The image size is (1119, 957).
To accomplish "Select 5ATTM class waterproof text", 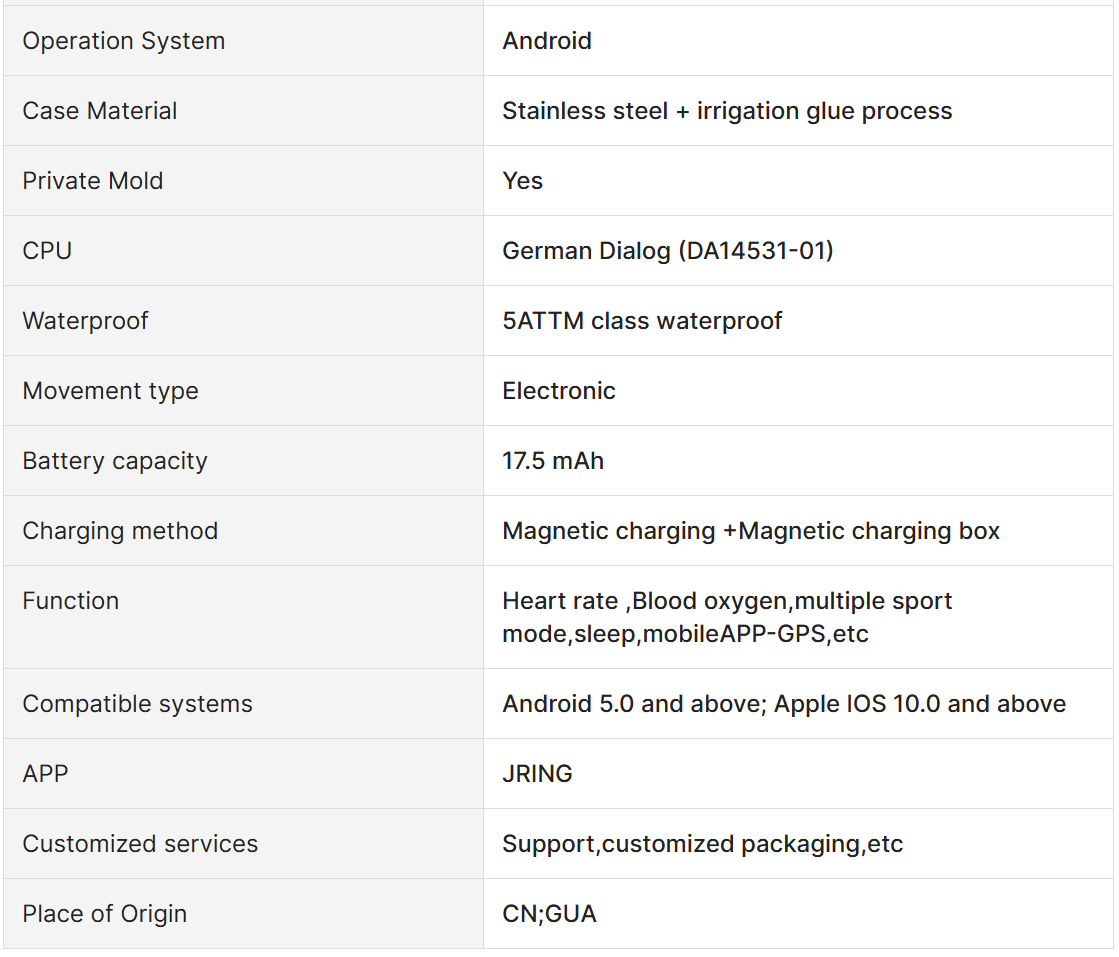I will (642, 320).
